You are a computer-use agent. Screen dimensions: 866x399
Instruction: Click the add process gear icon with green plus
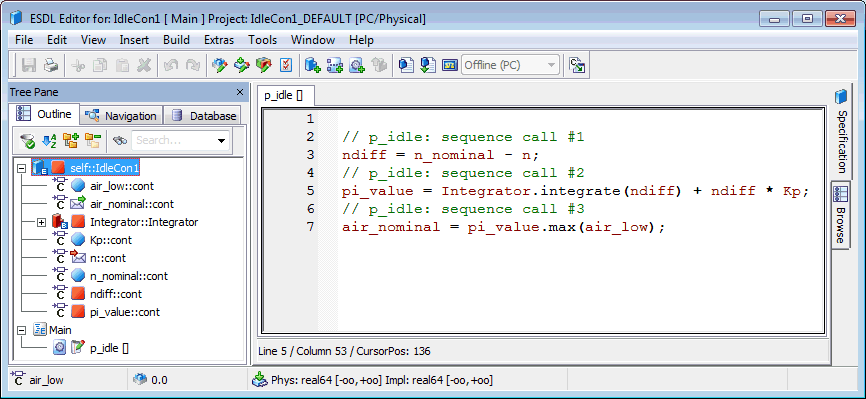click(x=357, y=65)
